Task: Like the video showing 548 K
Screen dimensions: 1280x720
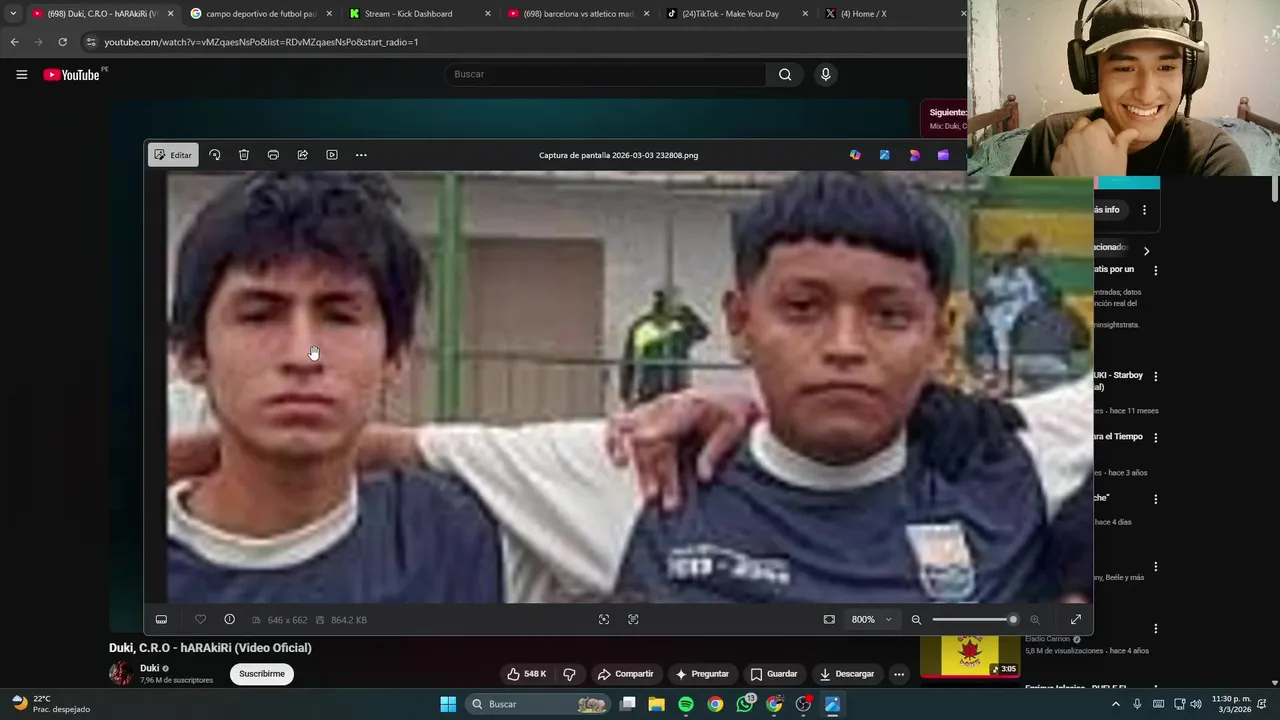Action: (x=526, y=674)
